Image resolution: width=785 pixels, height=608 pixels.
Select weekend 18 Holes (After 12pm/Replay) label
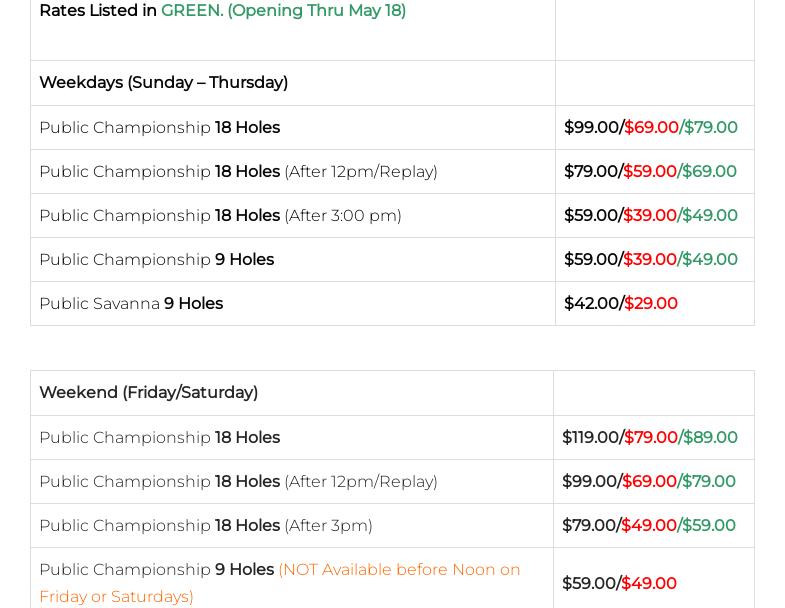pyautogui.click(x=238, y=482)
